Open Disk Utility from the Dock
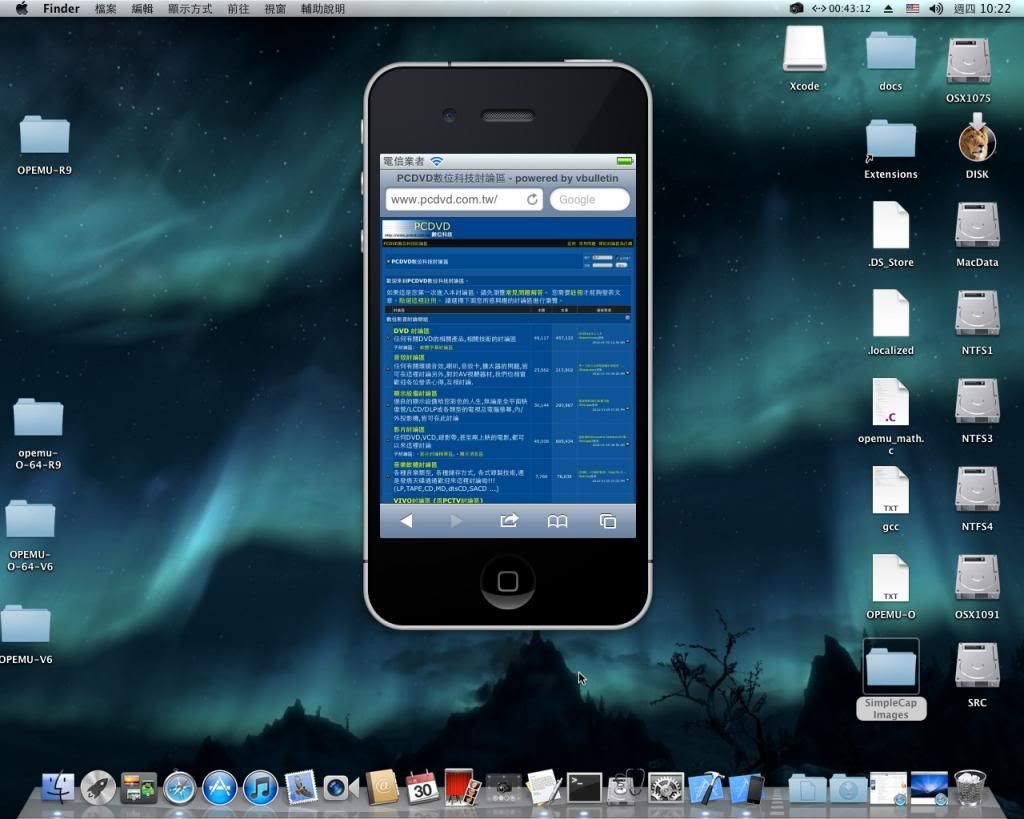 625,787
